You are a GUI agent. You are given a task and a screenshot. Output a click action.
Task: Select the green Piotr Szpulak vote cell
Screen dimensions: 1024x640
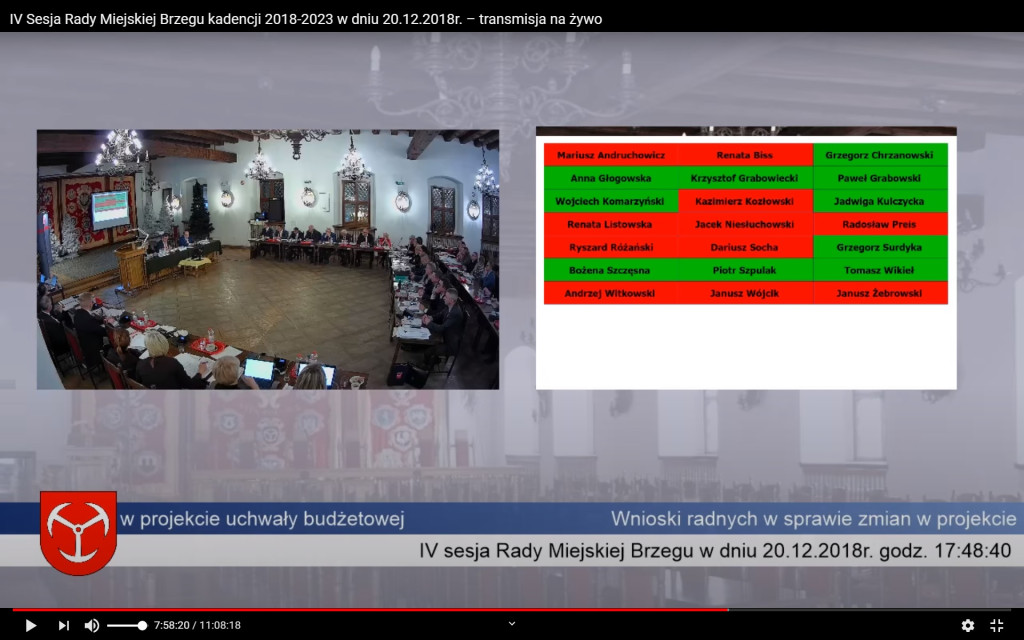point(746,270)
